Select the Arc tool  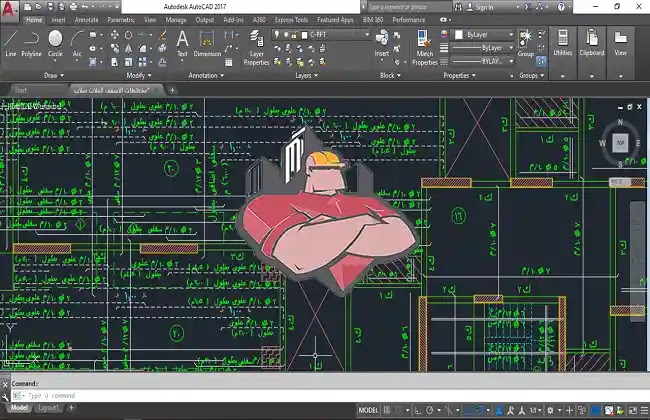tap(77, 44)
